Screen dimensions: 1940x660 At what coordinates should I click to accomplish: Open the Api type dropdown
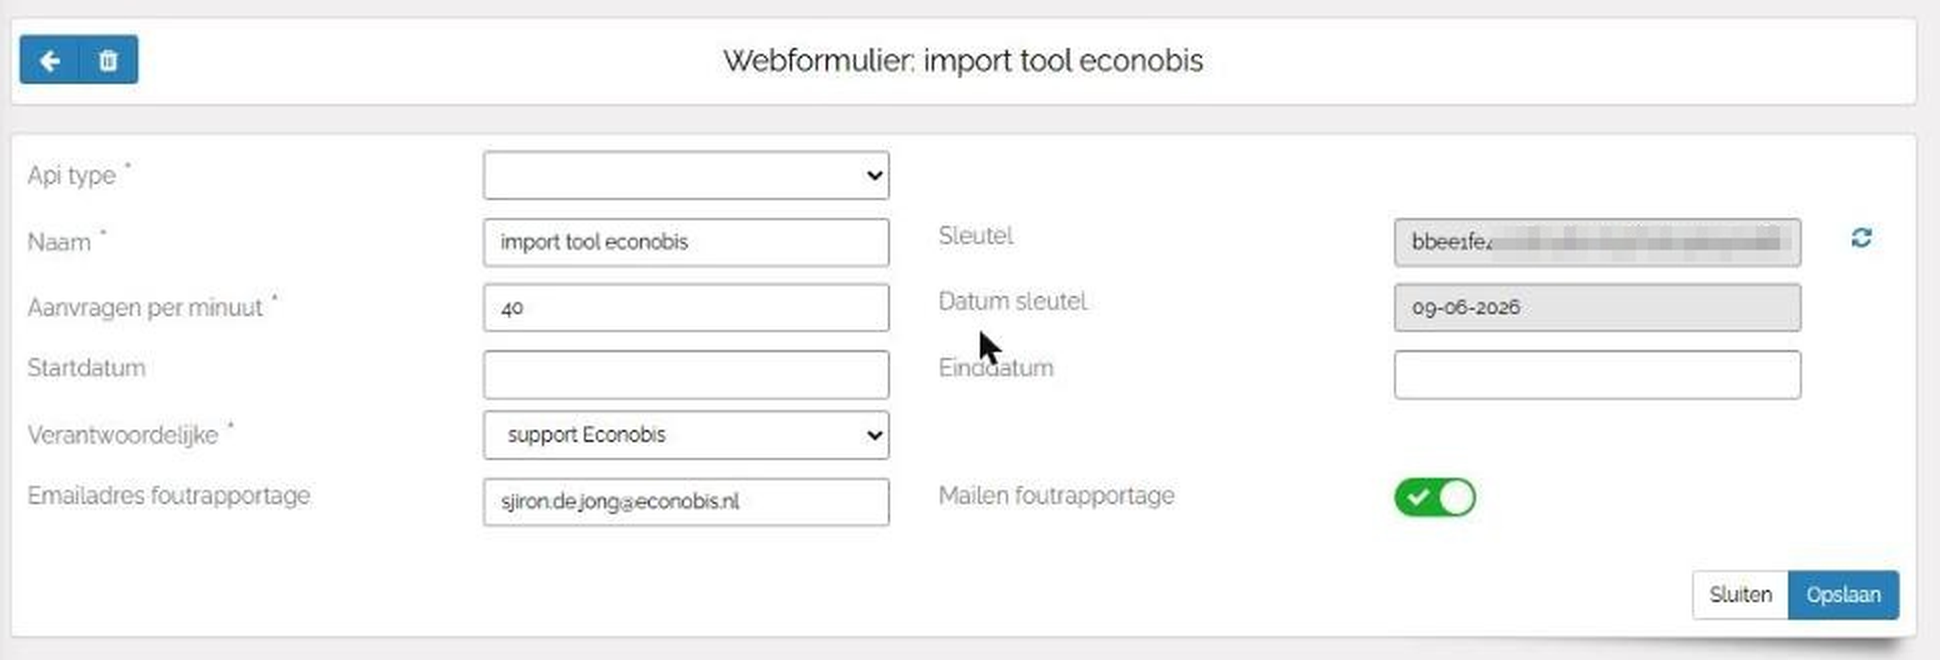point(686,175)
